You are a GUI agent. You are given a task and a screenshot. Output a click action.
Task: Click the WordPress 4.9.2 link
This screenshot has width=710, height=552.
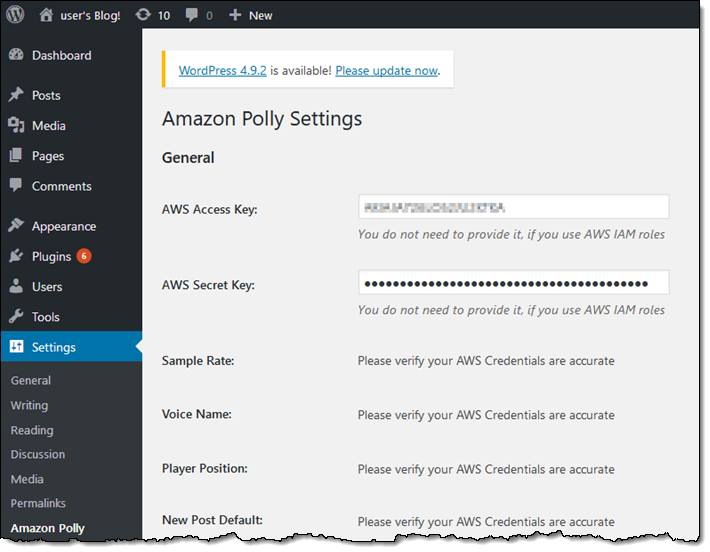(x=222, y=71)
